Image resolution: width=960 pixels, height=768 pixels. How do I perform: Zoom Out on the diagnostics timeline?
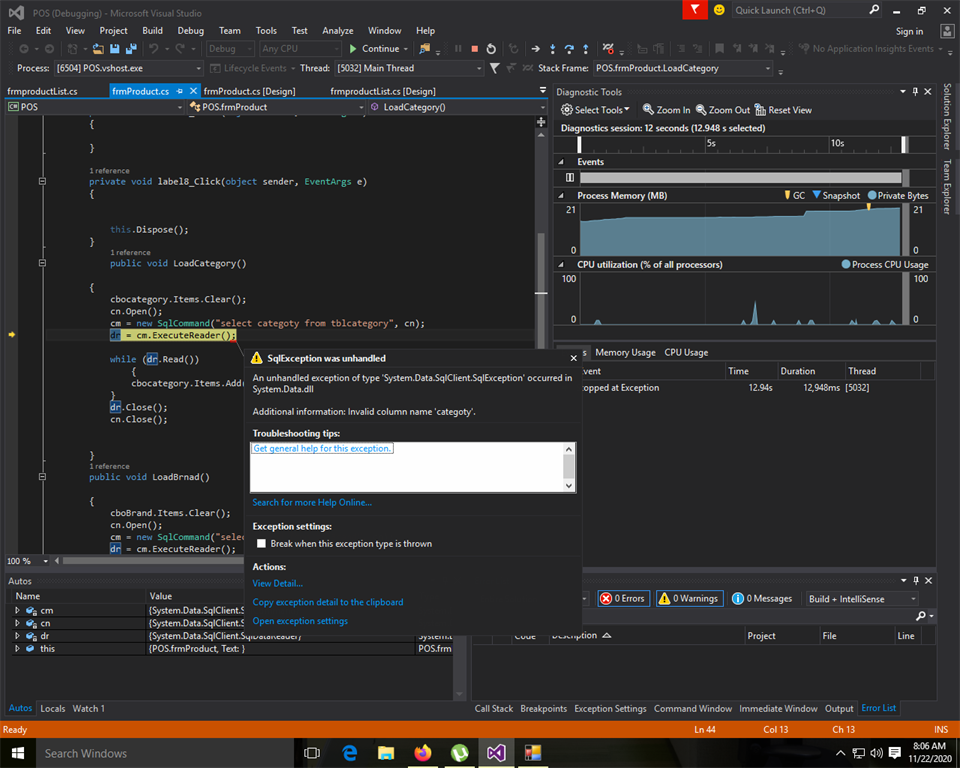[722, 110]
